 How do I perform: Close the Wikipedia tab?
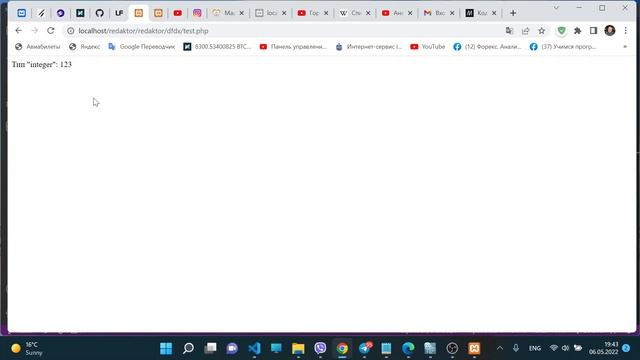[368, 13]
